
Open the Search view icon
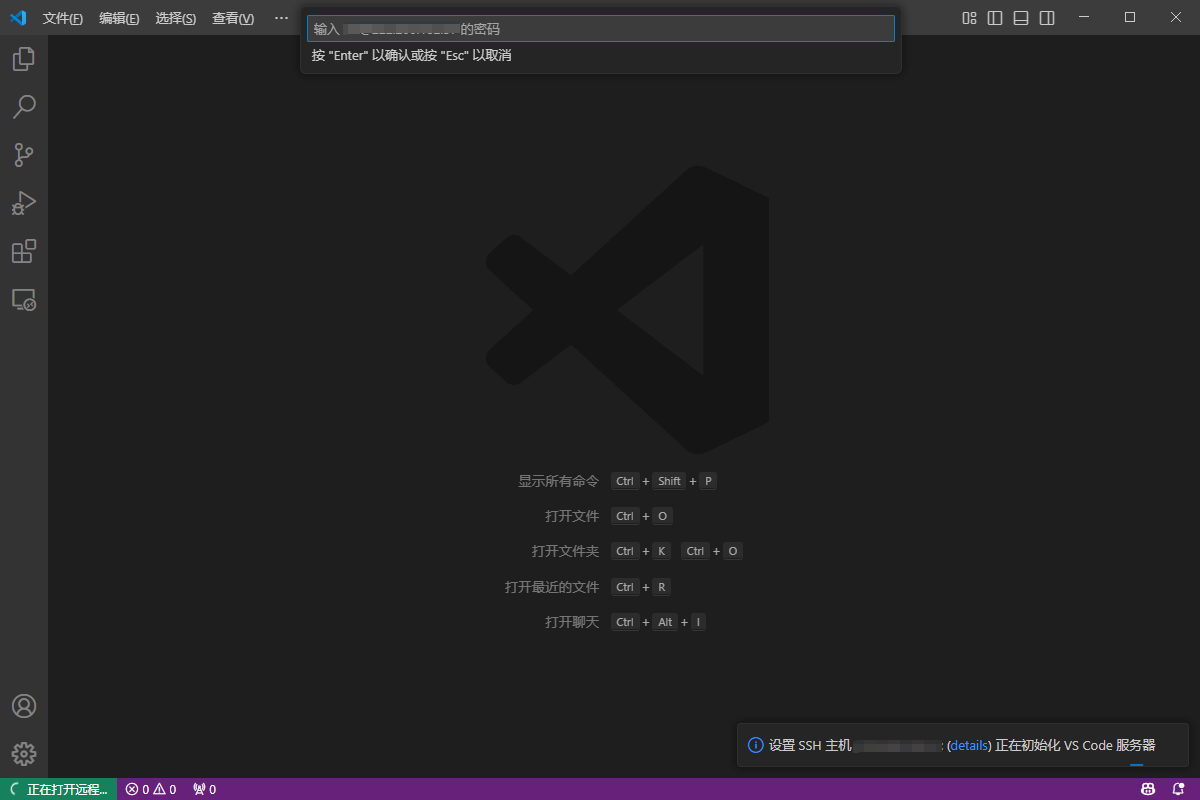pos(24,107)
